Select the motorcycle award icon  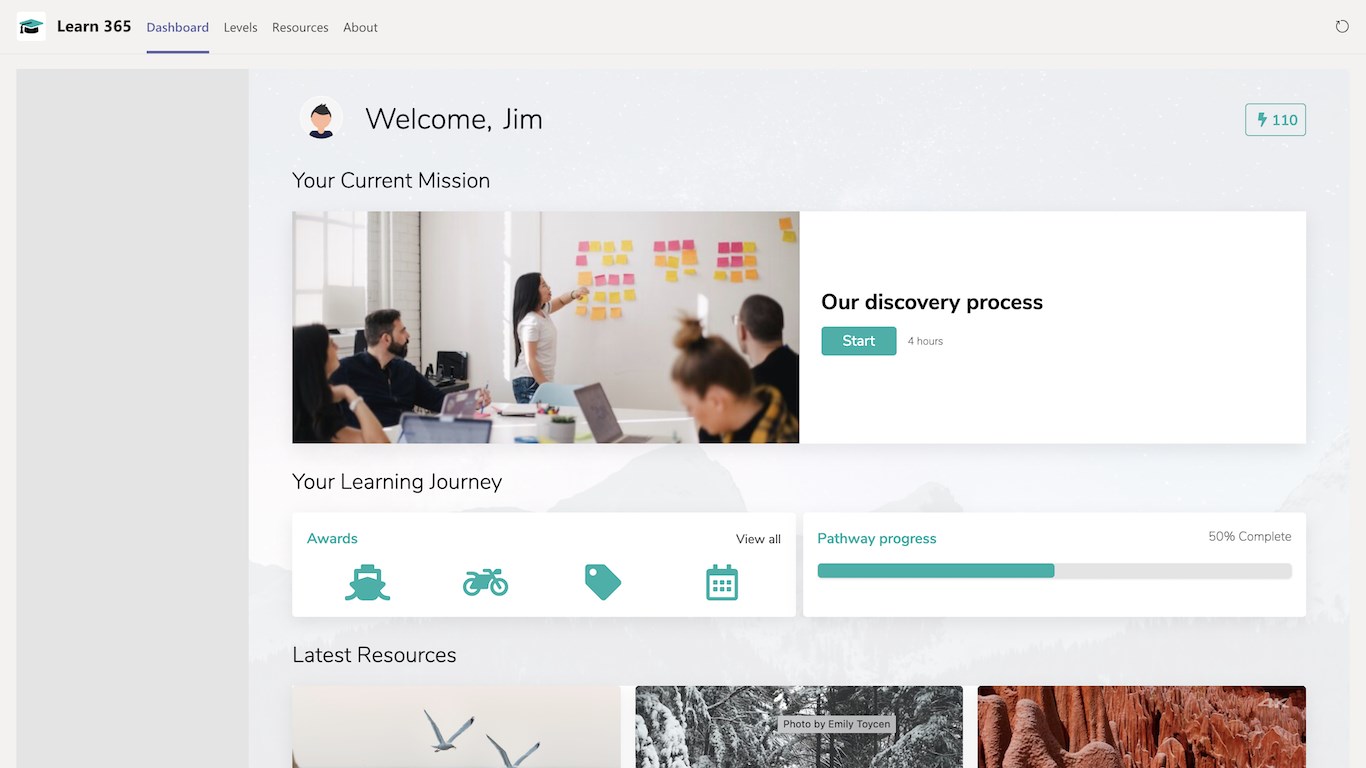tap(486, 581)
